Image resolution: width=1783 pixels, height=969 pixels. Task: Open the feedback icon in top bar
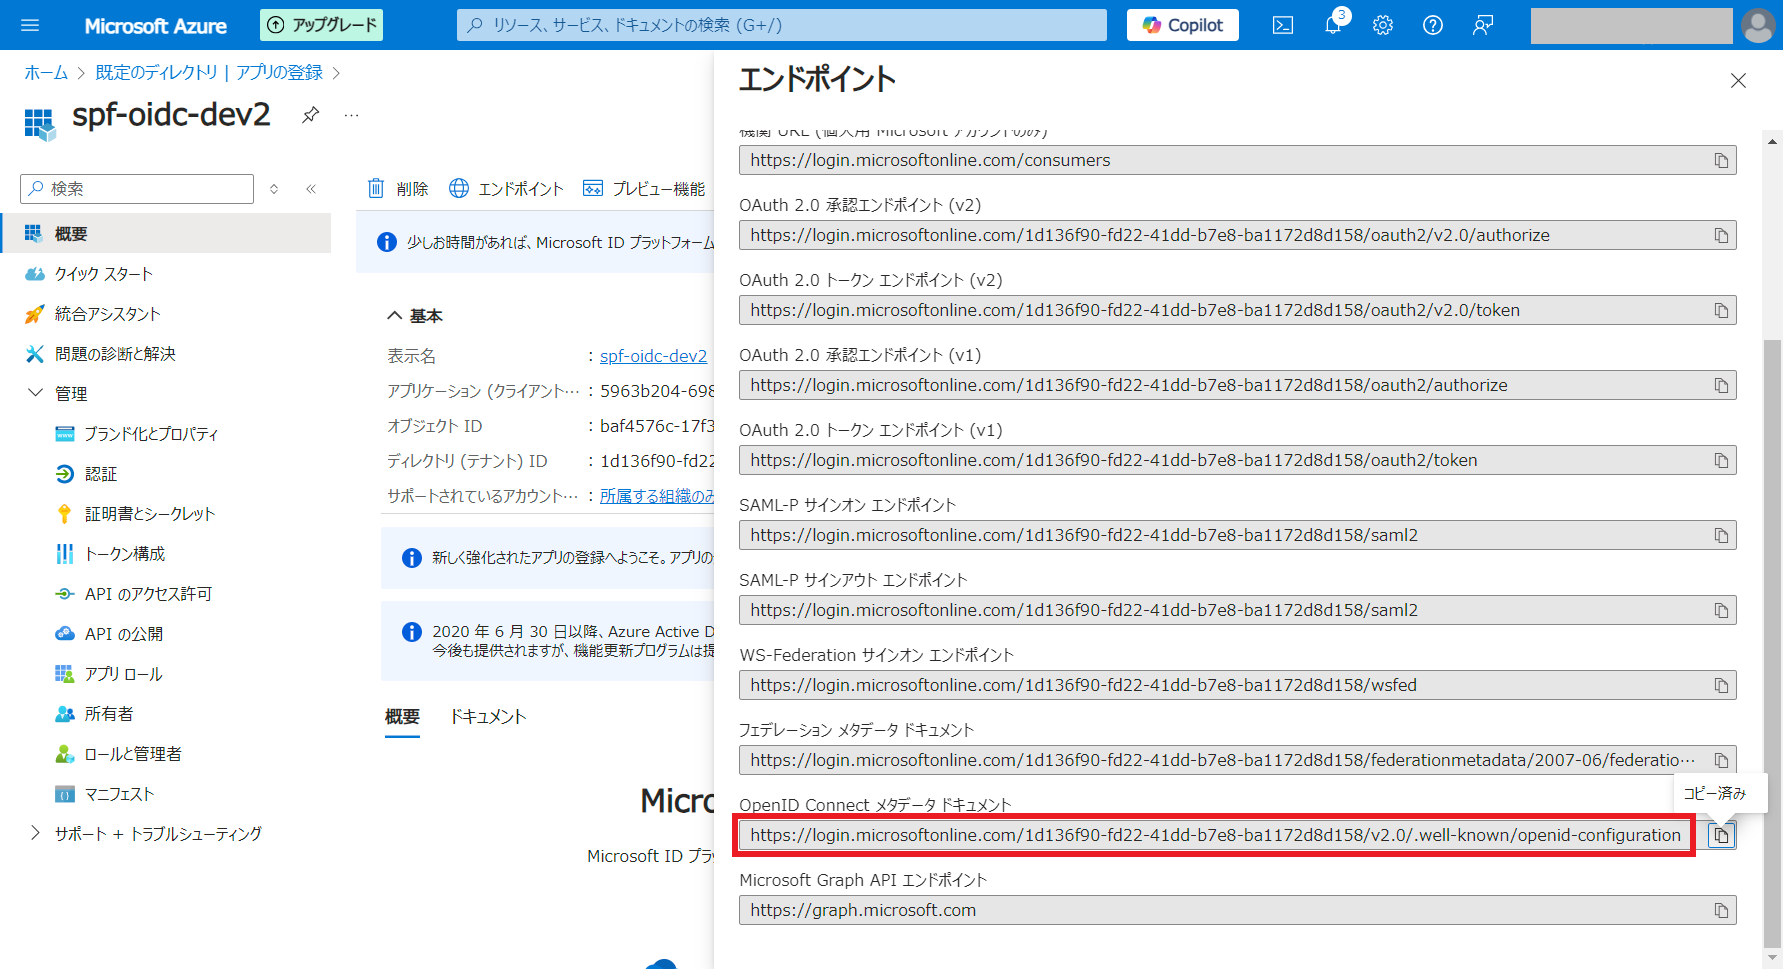pyautogui.click(x=1483, y=25)
